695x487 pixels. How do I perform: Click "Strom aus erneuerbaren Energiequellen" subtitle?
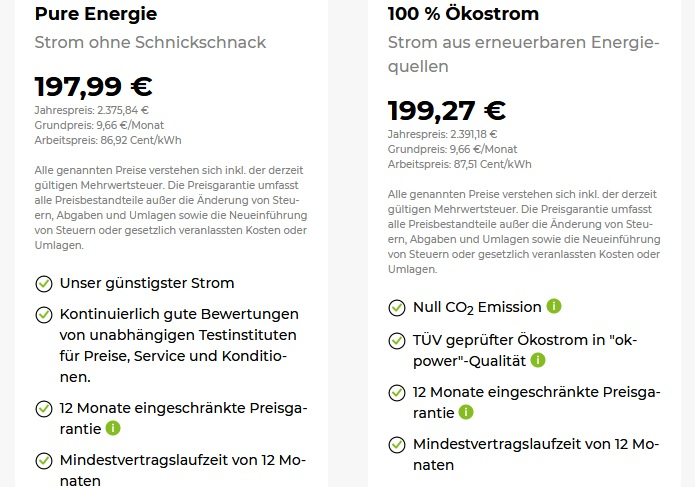[524, 54]
